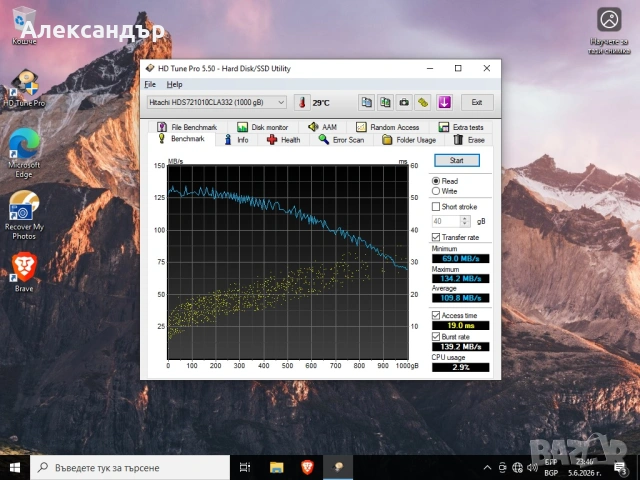
Task: Toggle the Access time checkbox
Action: click(436, 315)
